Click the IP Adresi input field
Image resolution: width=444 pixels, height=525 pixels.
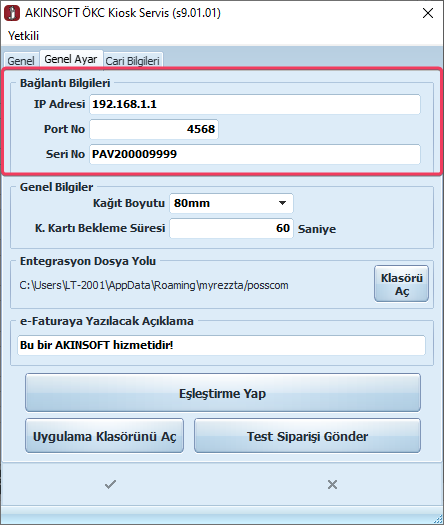pos(255,104)
